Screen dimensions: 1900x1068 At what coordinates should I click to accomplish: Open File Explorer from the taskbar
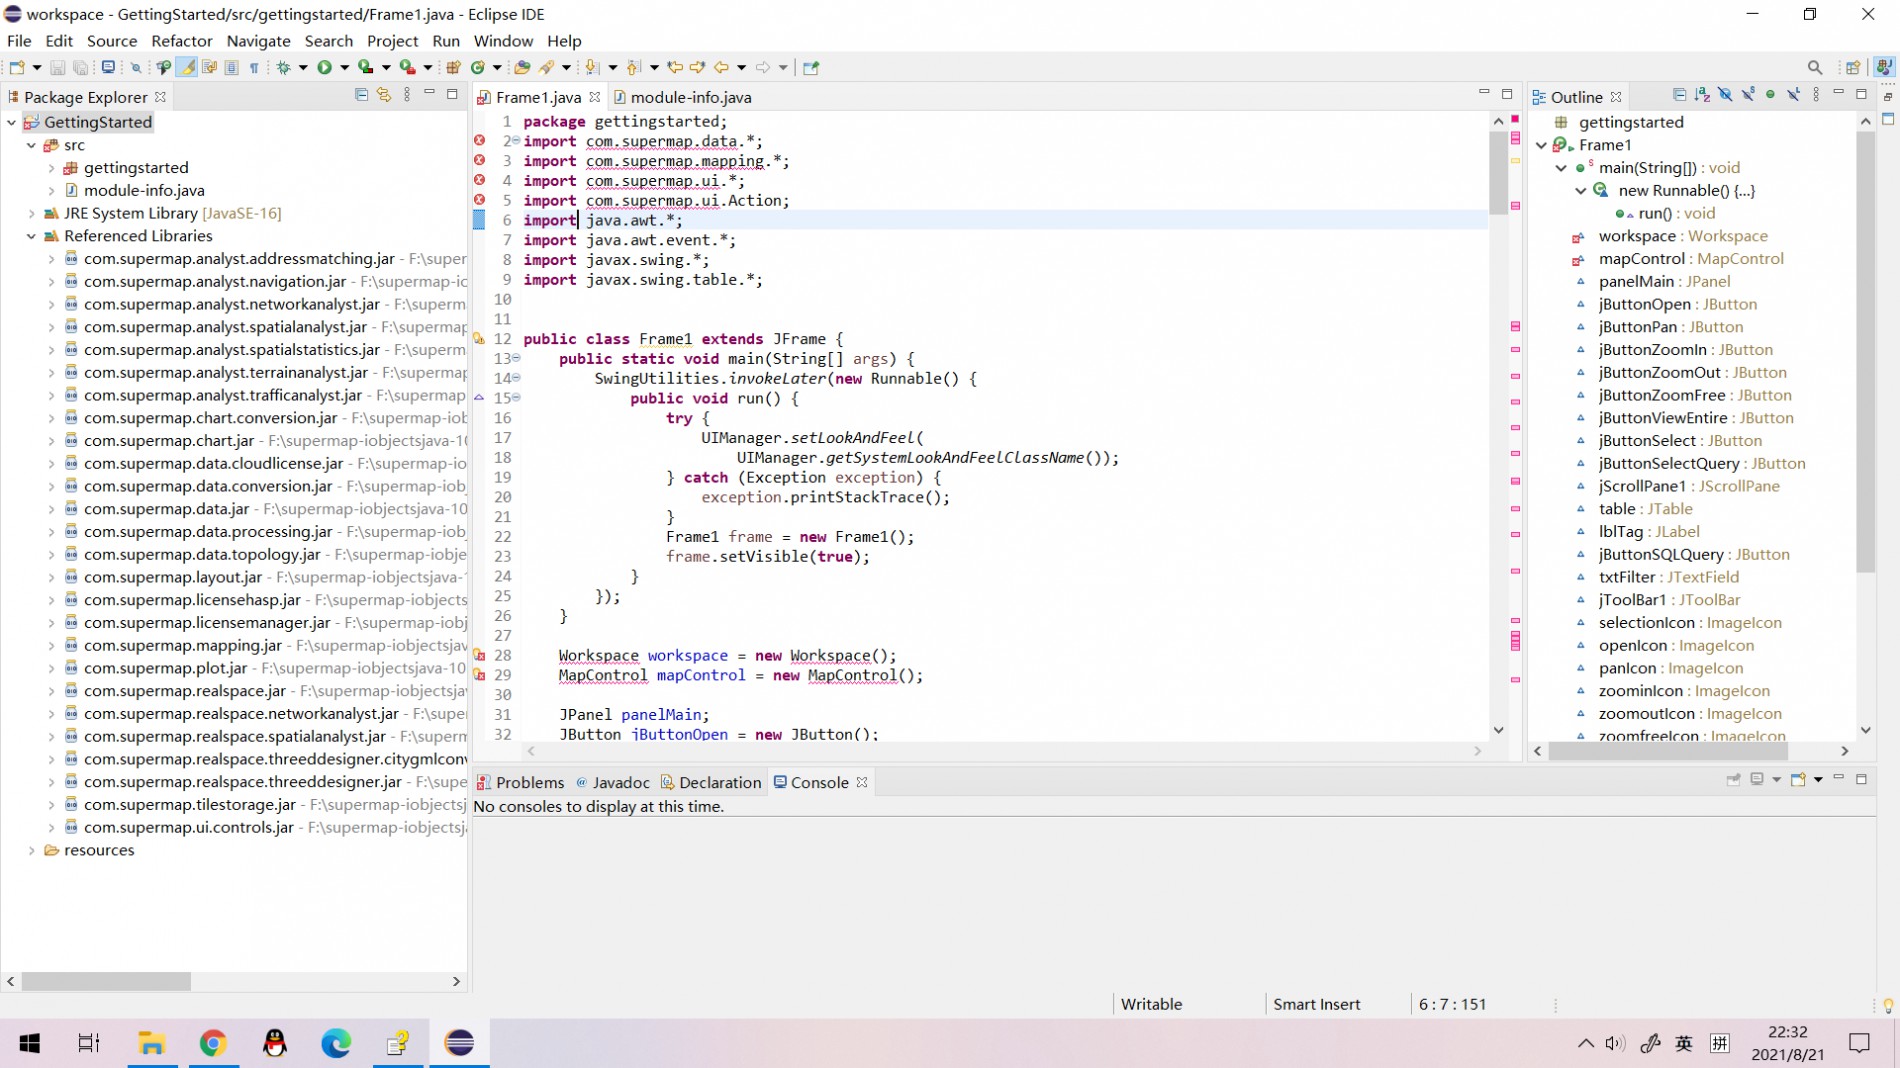(151, 1043)
